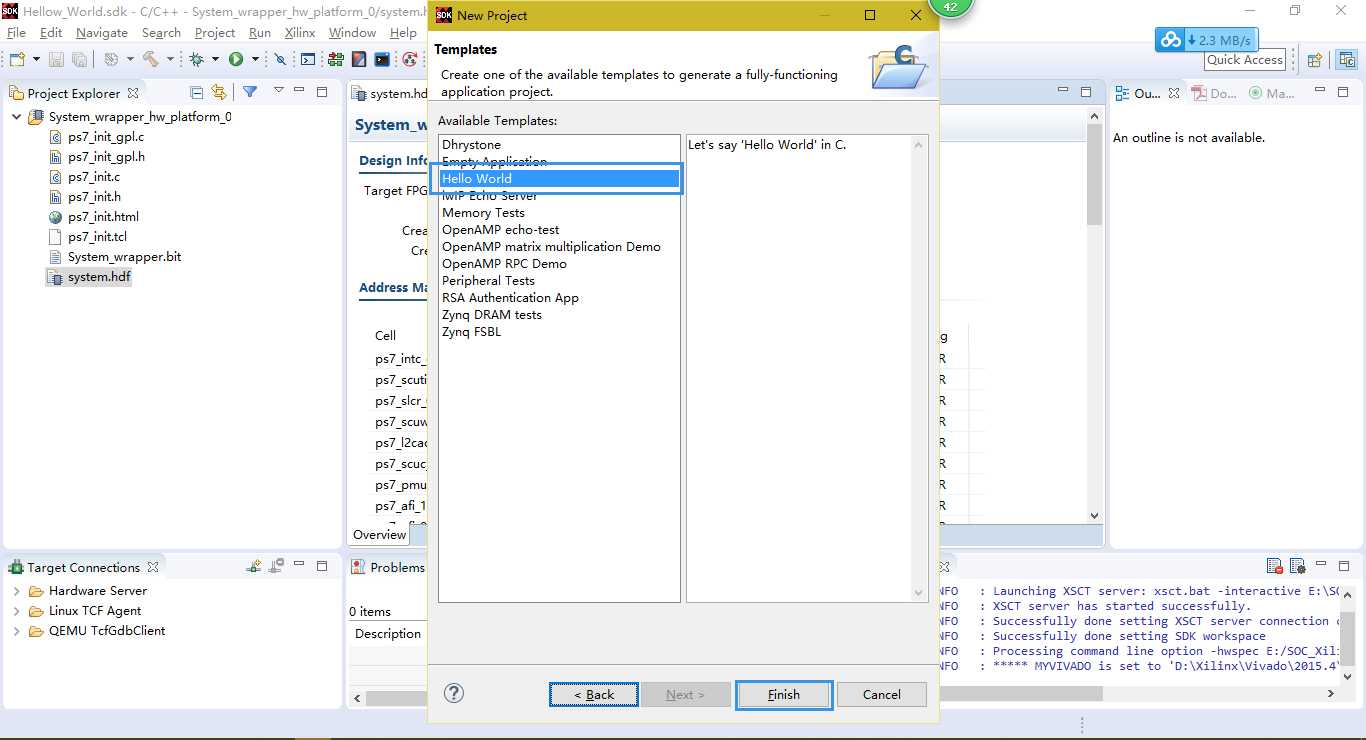
Task: Click the console horizontal scrollbar
Action: pos(1020,693)
